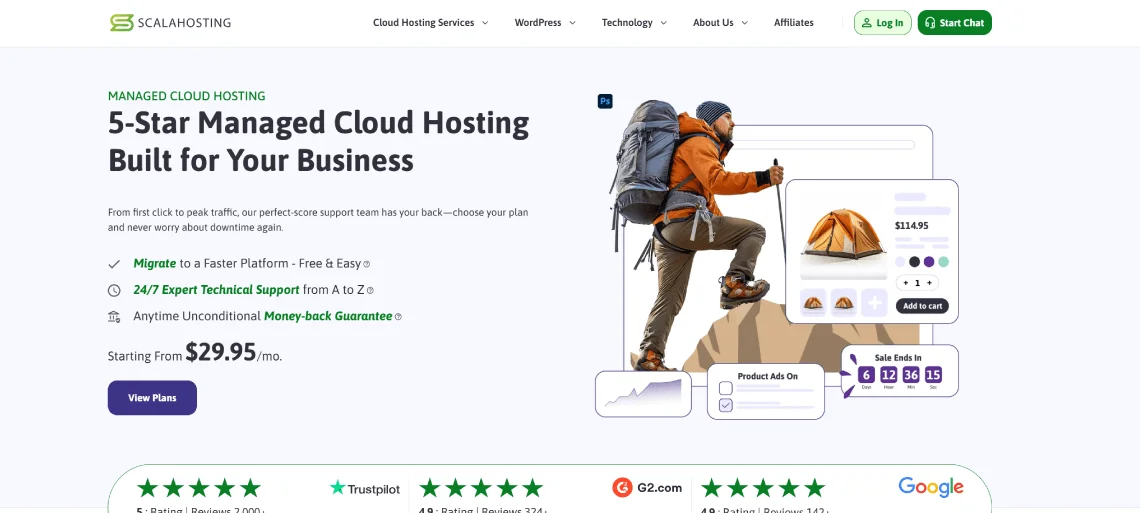1140x513 pixels.
Task: Click the Hour countdown tile showing 12
Action: coord(888,375)
